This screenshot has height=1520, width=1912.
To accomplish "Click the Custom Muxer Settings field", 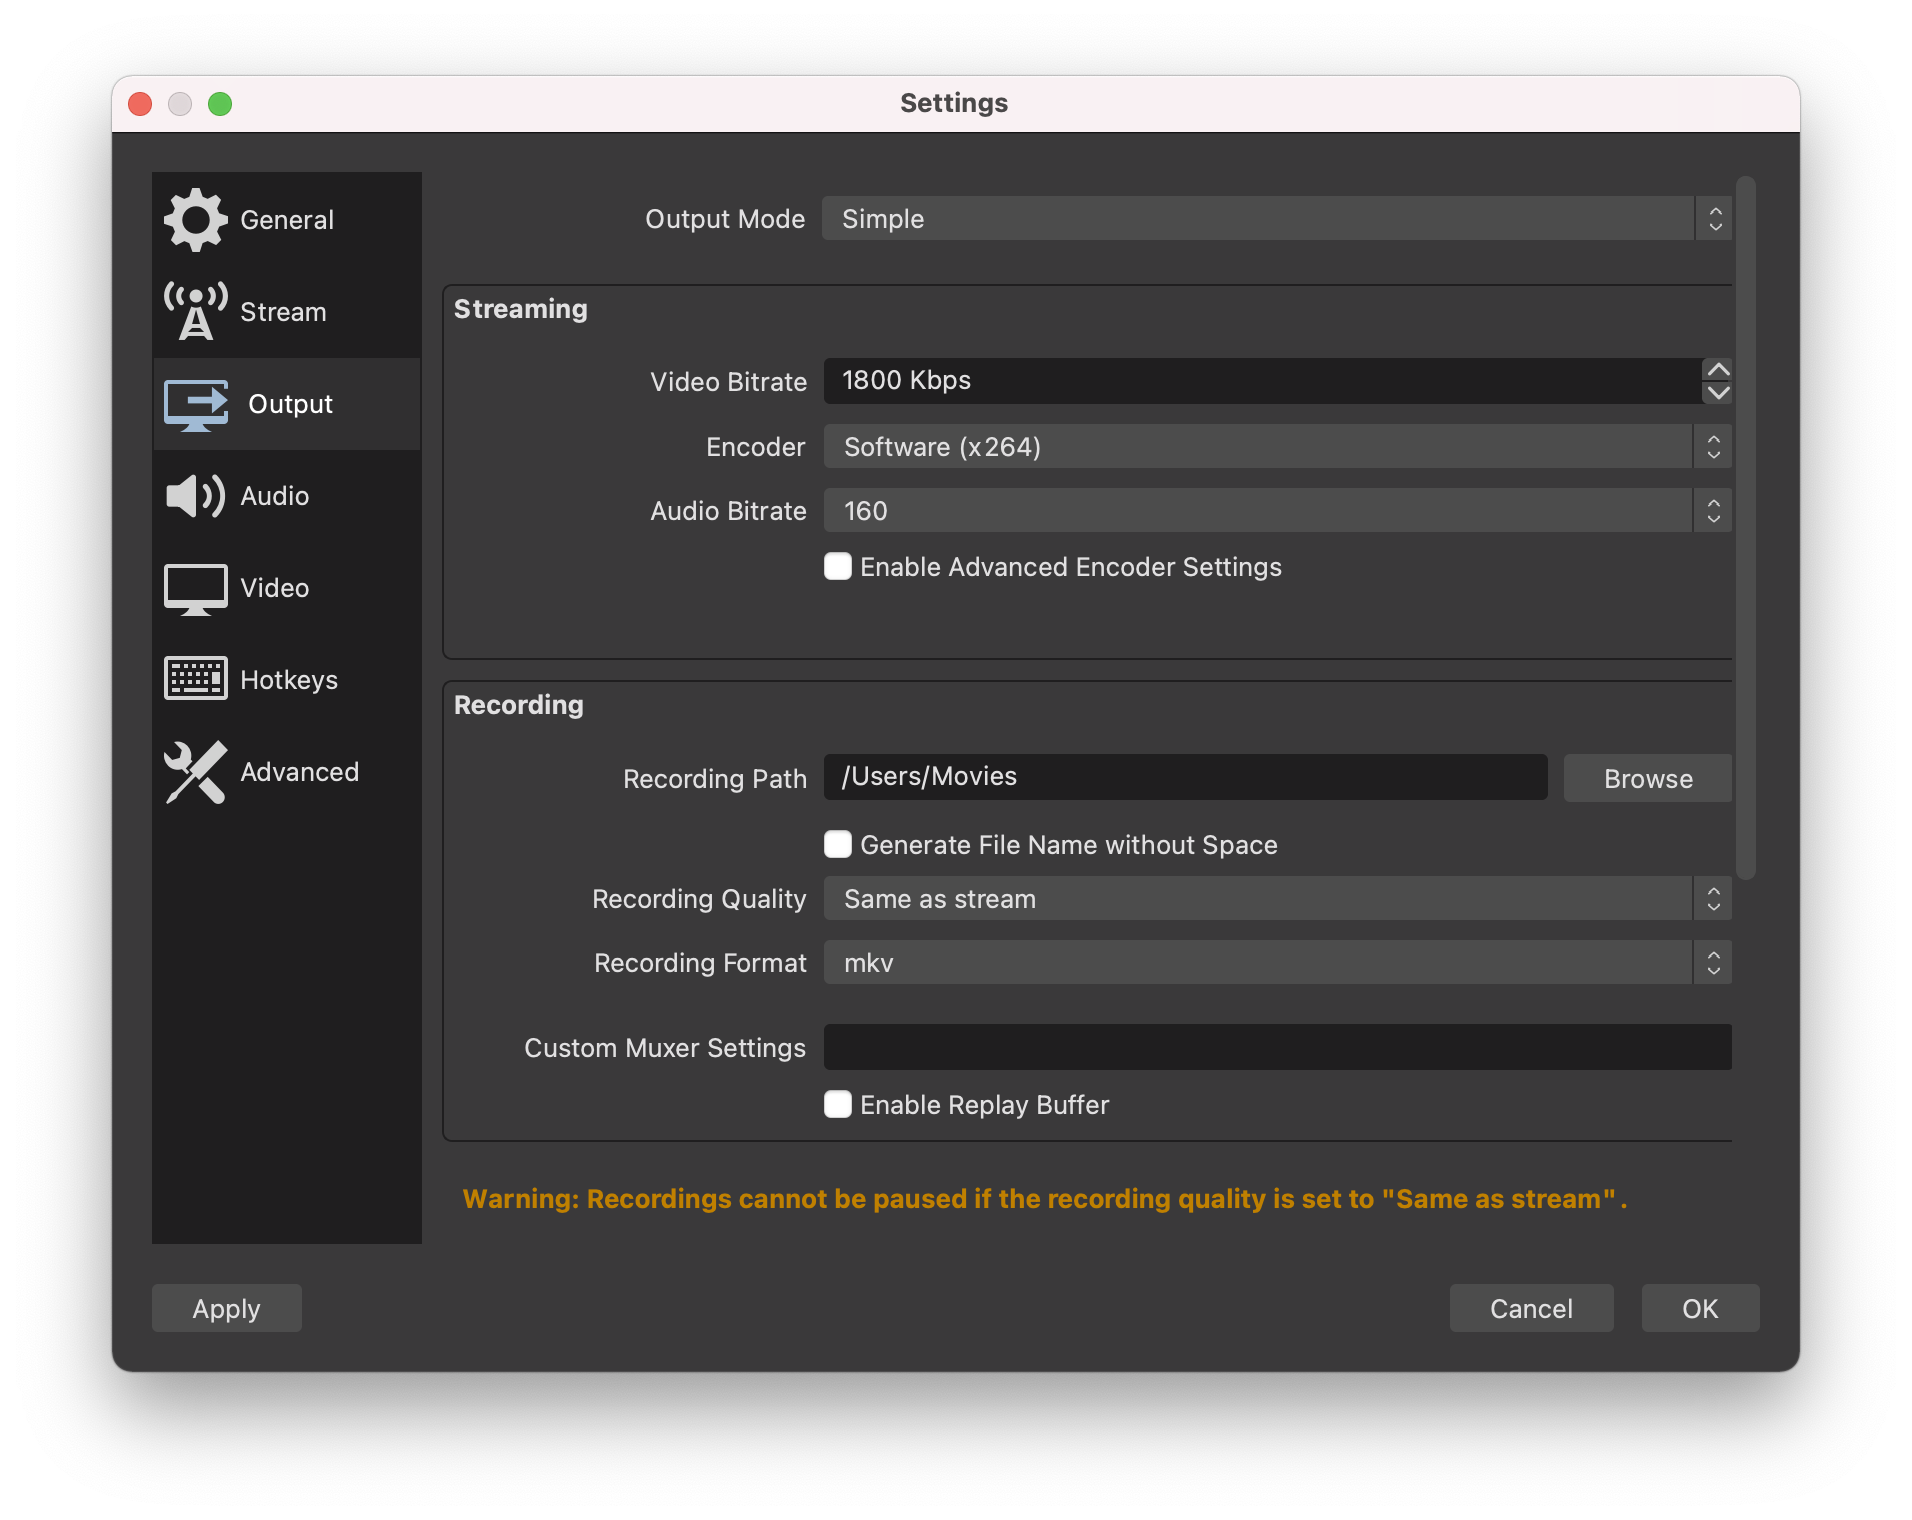I will coord(1277,1048).
